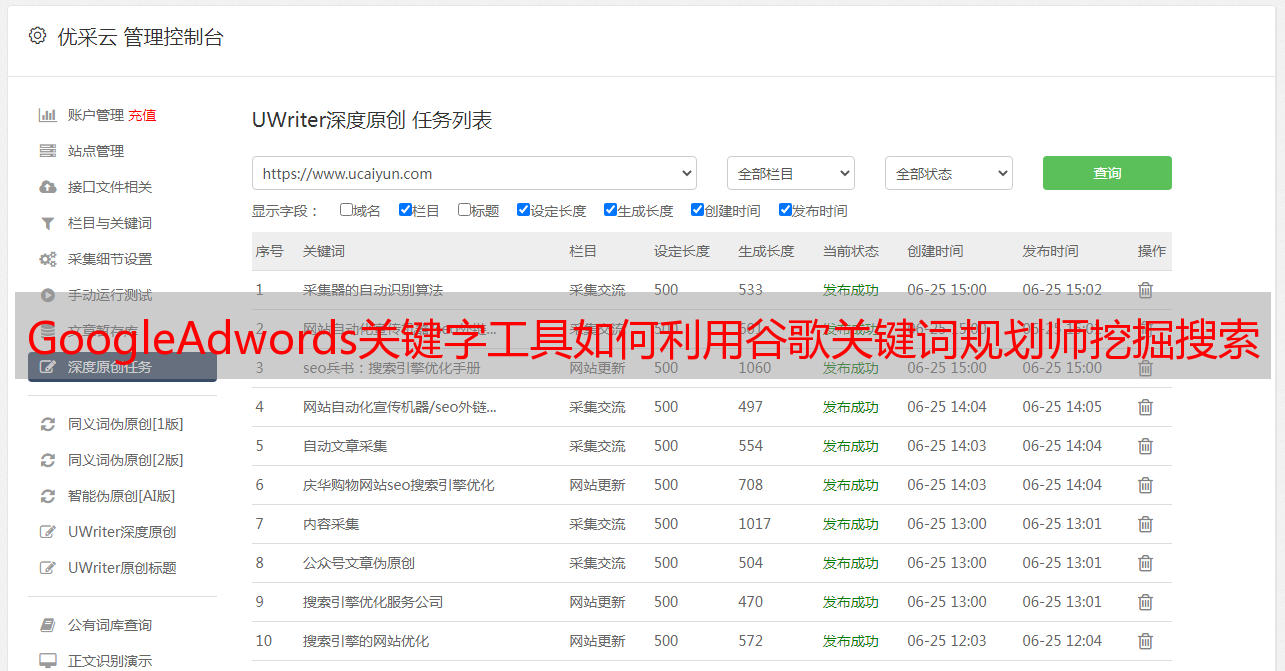Click trash icon for 公众号文章伪原创
Image resolution: width=1285 pixels, height=671 pixels.
click(1145, 563)
